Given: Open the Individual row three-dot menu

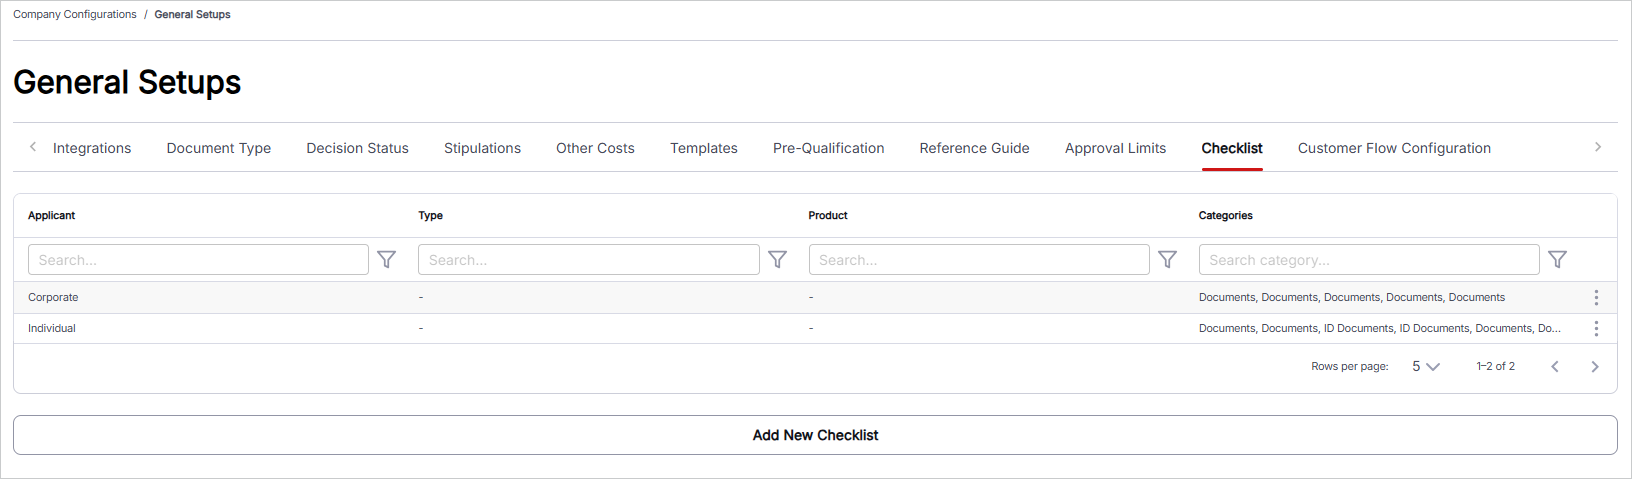Looking at the screenshot, I should pos(1596,329).
